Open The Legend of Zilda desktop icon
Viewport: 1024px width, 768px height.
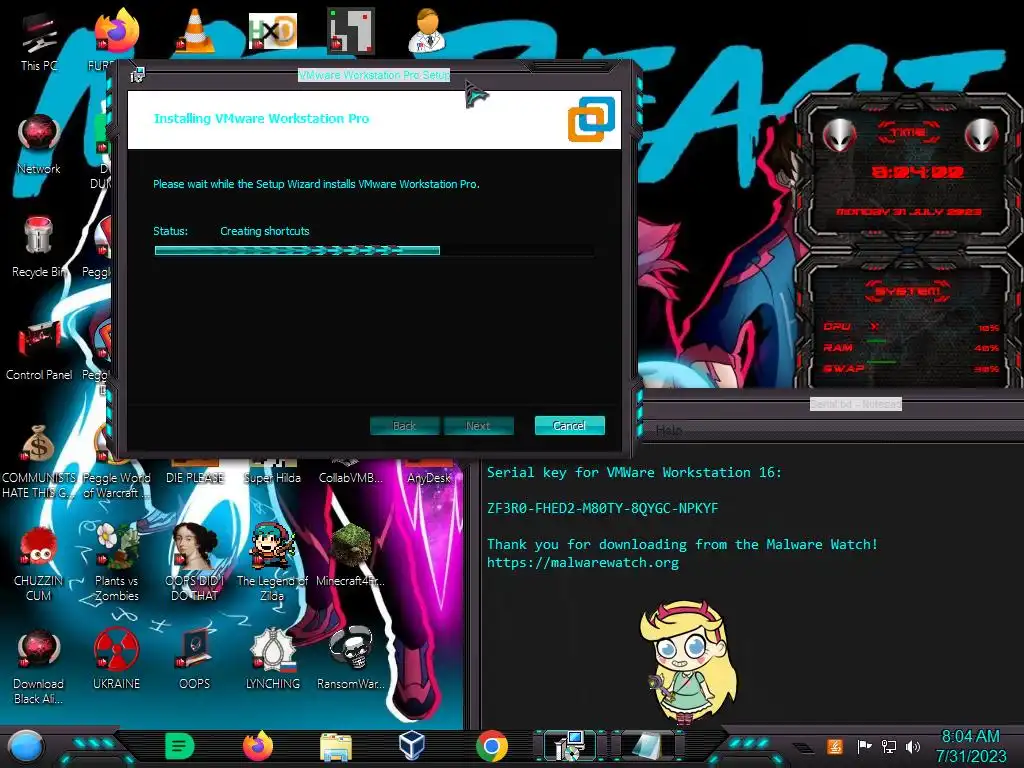272,563
